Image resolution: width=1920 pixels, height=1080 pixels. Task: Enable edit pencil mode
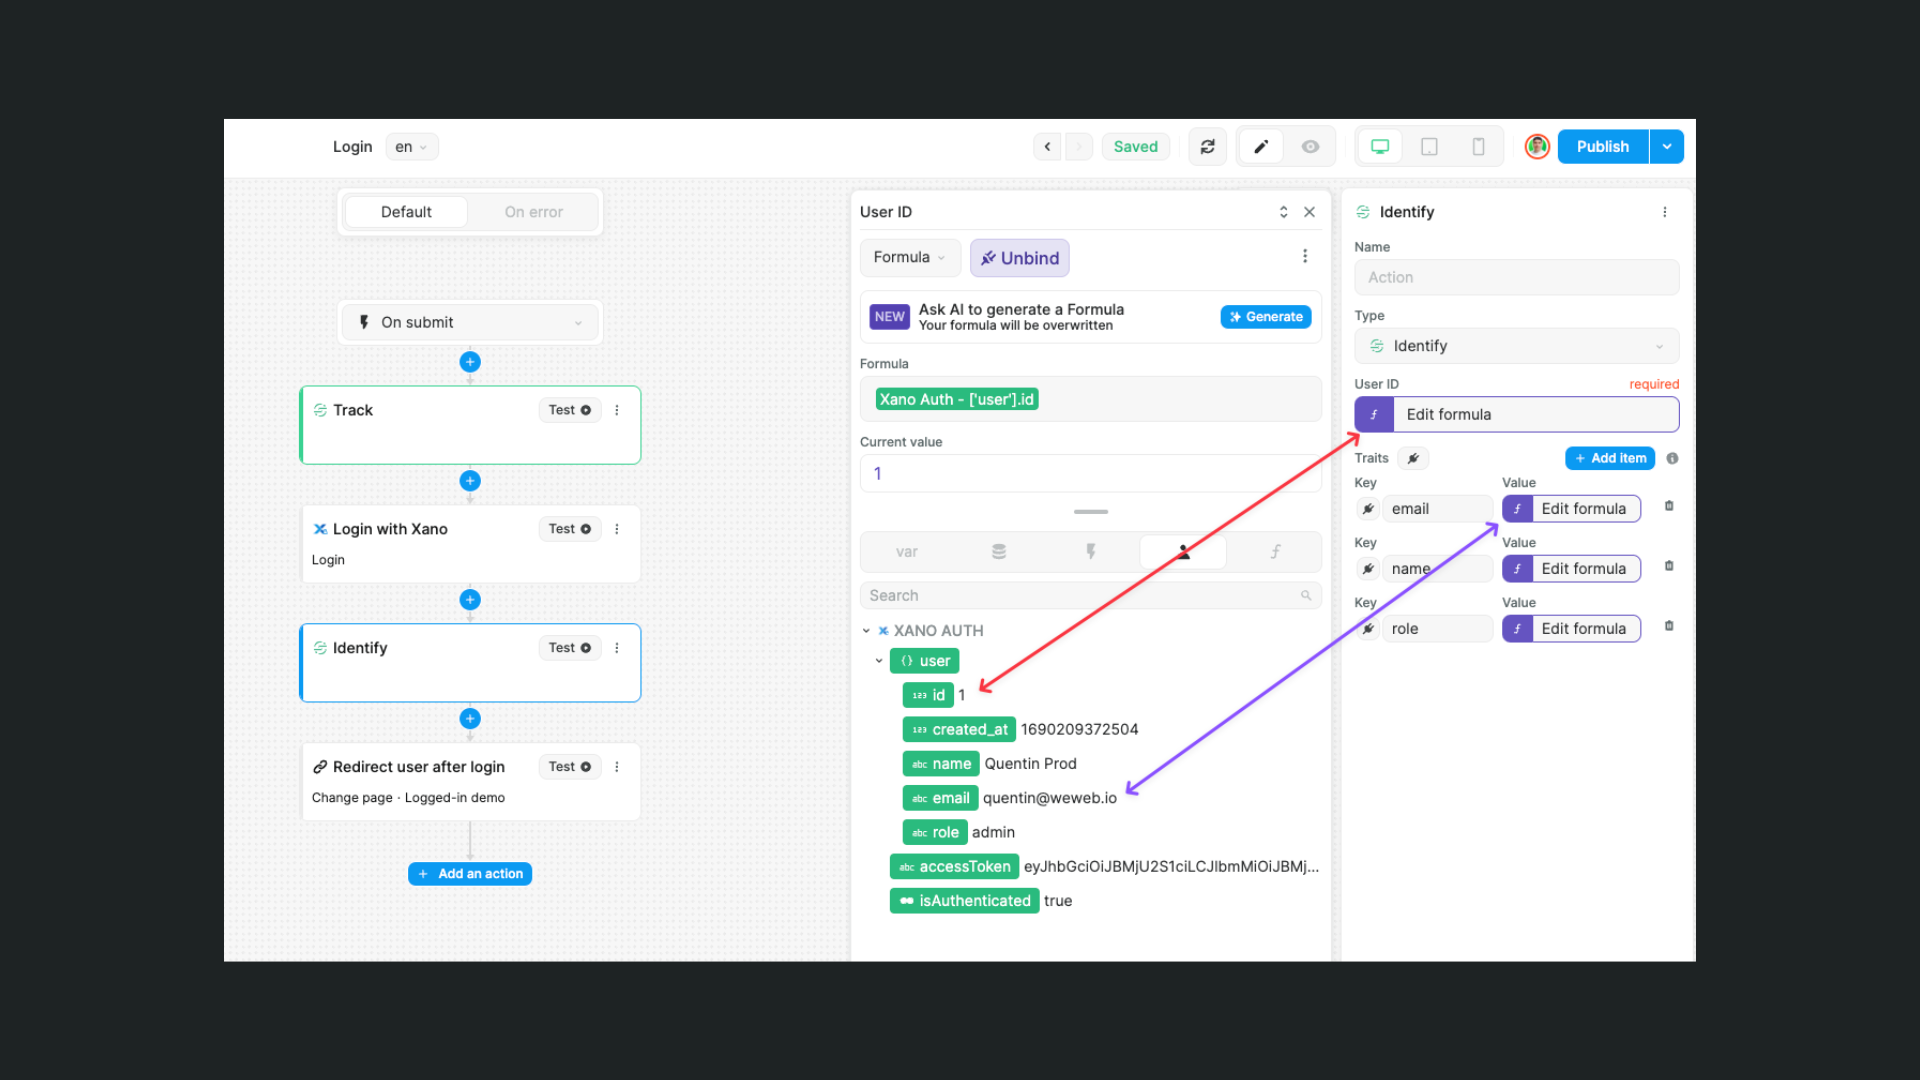tap(1260, 146)
